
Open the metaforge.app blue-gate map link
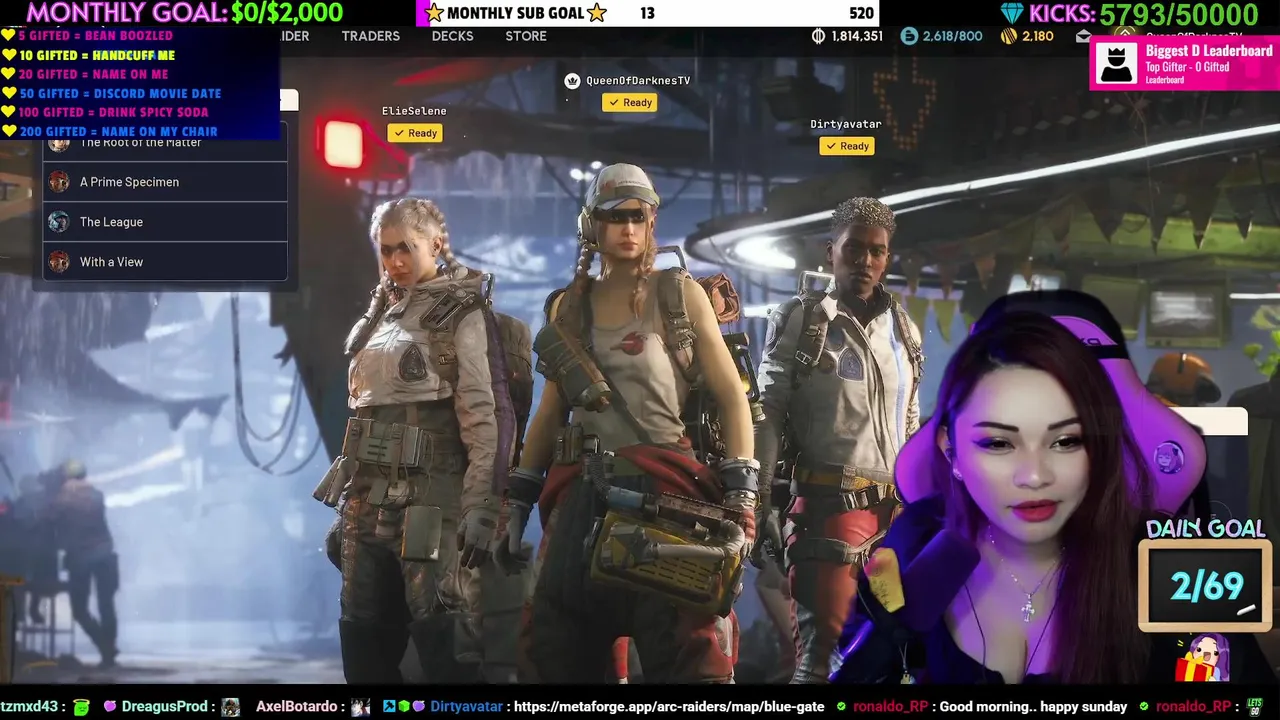[x=669, y=706]
